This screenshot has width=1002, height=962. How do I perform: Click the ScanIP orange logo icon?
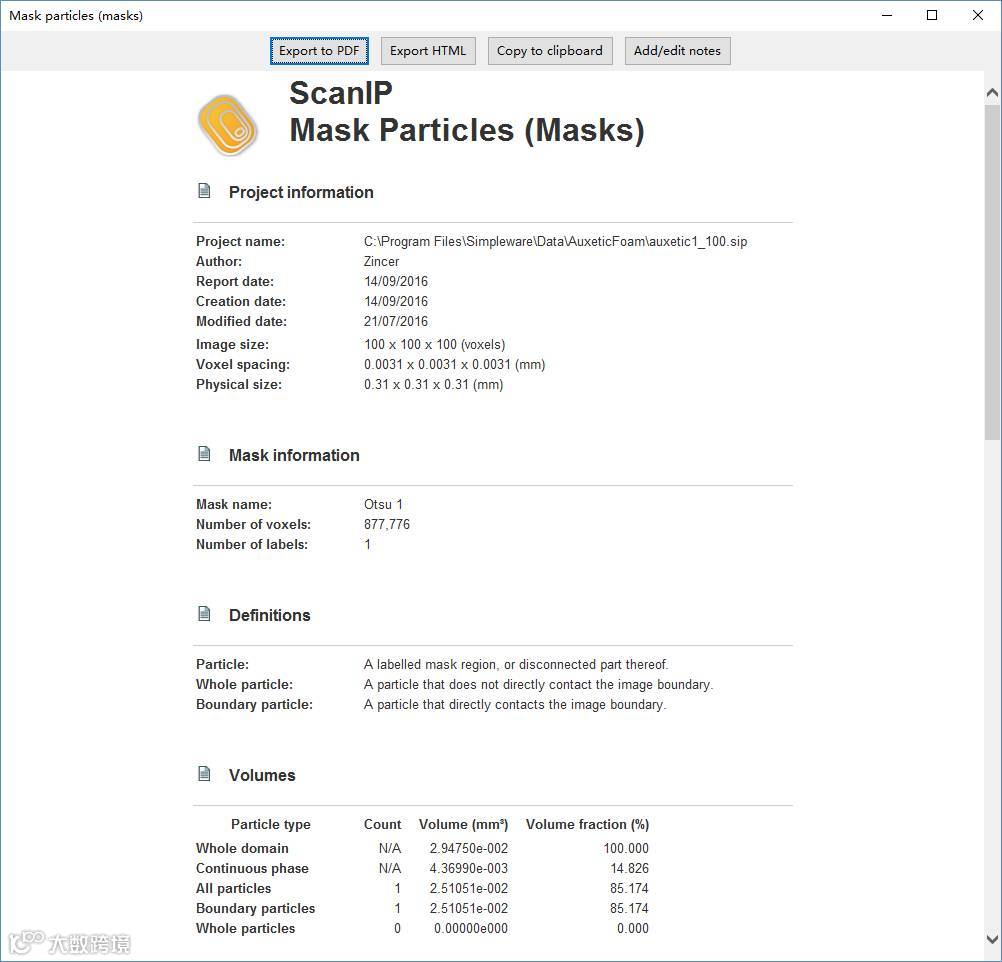228,125
